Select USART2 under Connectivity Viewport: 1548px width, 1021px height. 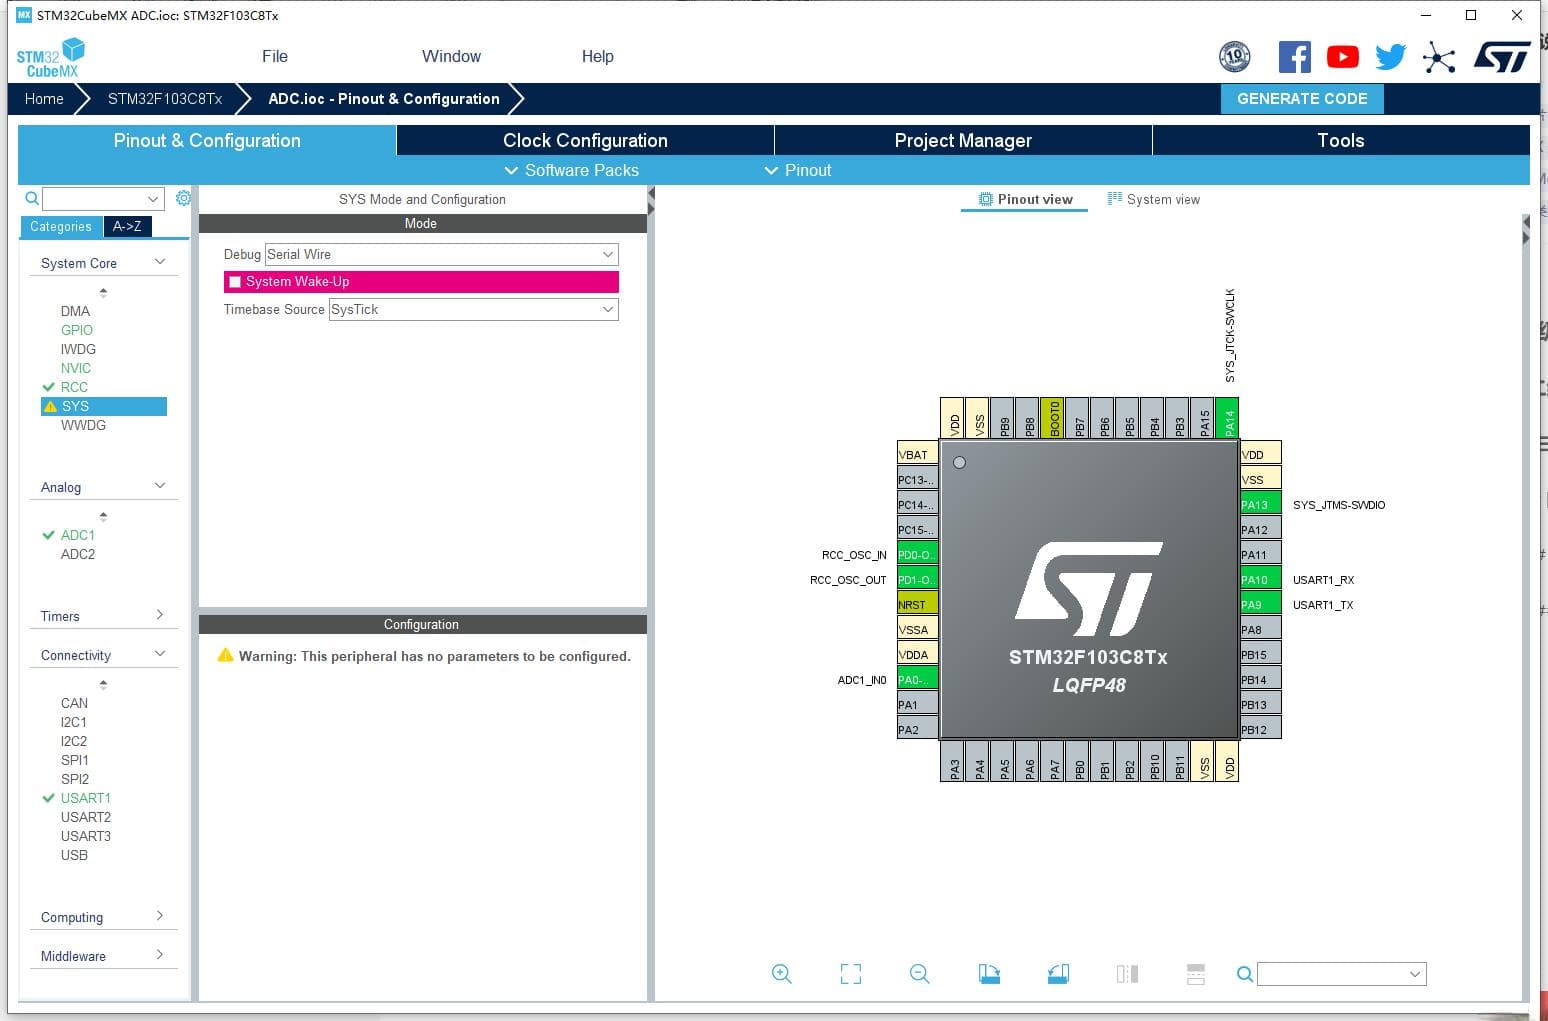[86, 817]
